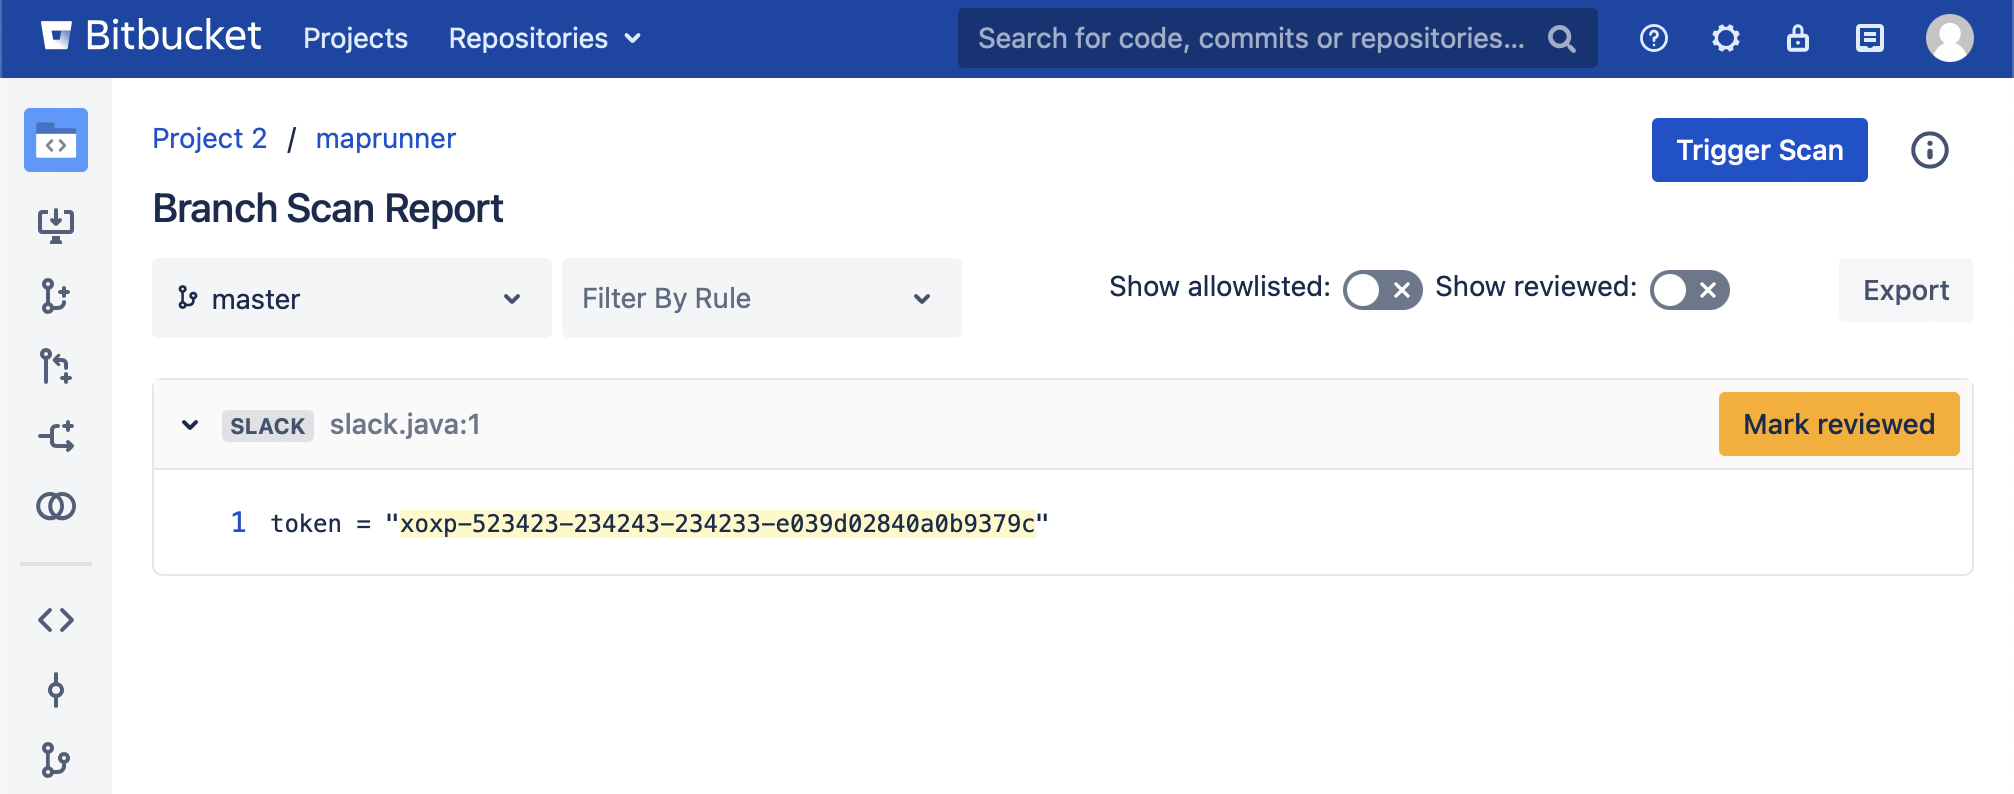Open the Repositories menu
Viewport: 2014px width, 794px height.
point(544,38)
